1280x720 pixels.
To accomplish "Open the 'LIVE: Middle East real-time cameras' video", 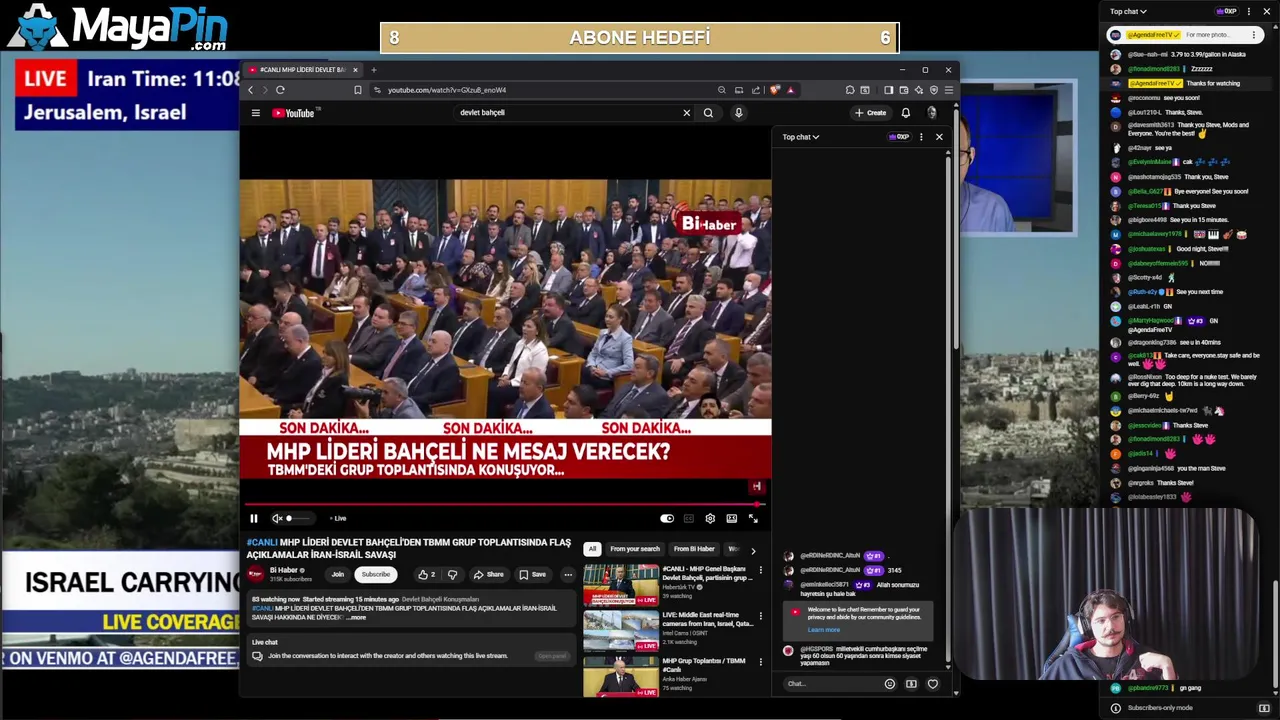I will [621, 630].
